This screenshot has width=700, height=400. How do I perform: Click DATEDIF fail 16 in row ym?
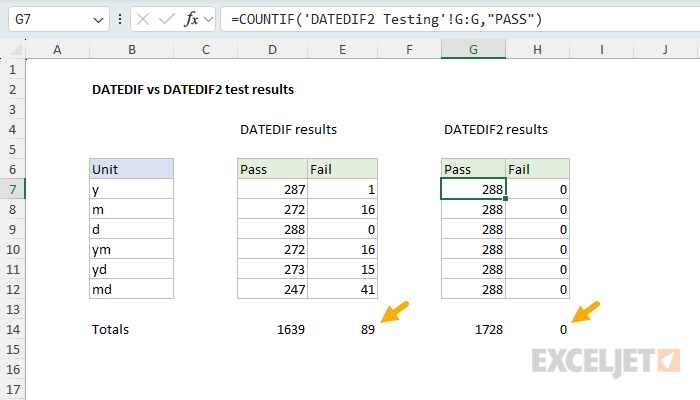pos(342,249)
